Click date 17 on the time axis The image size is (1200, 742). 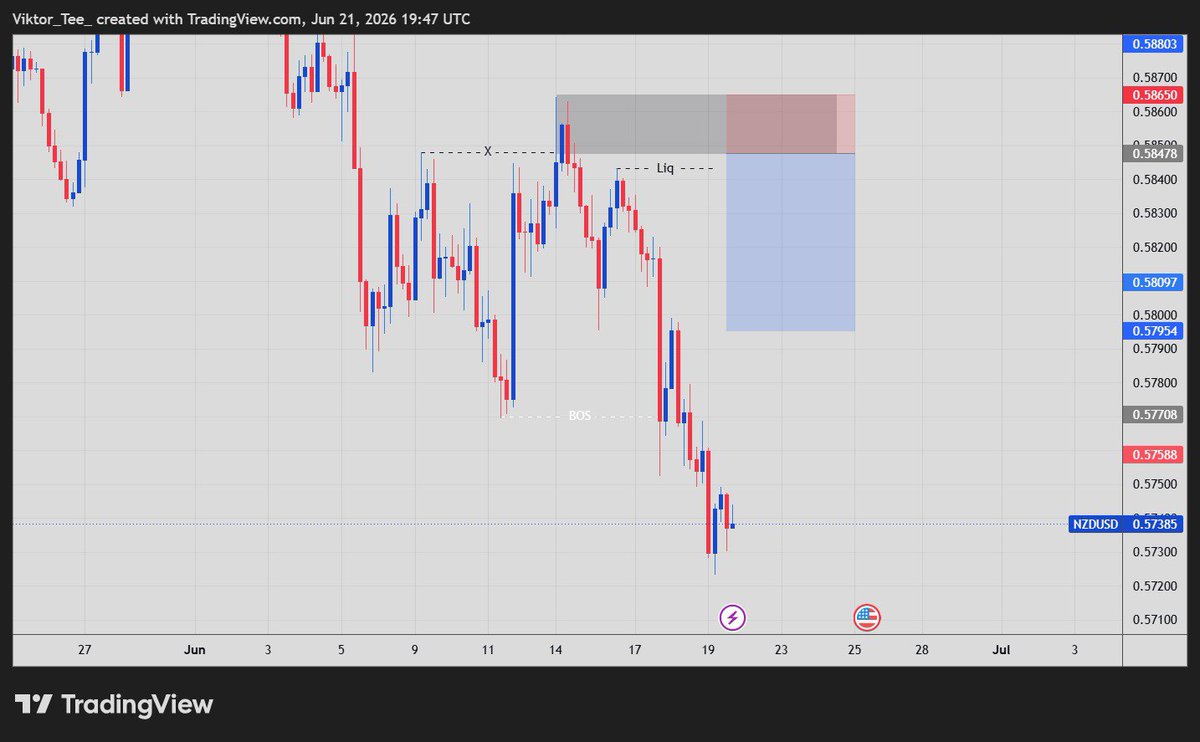(x=634, y=650)
